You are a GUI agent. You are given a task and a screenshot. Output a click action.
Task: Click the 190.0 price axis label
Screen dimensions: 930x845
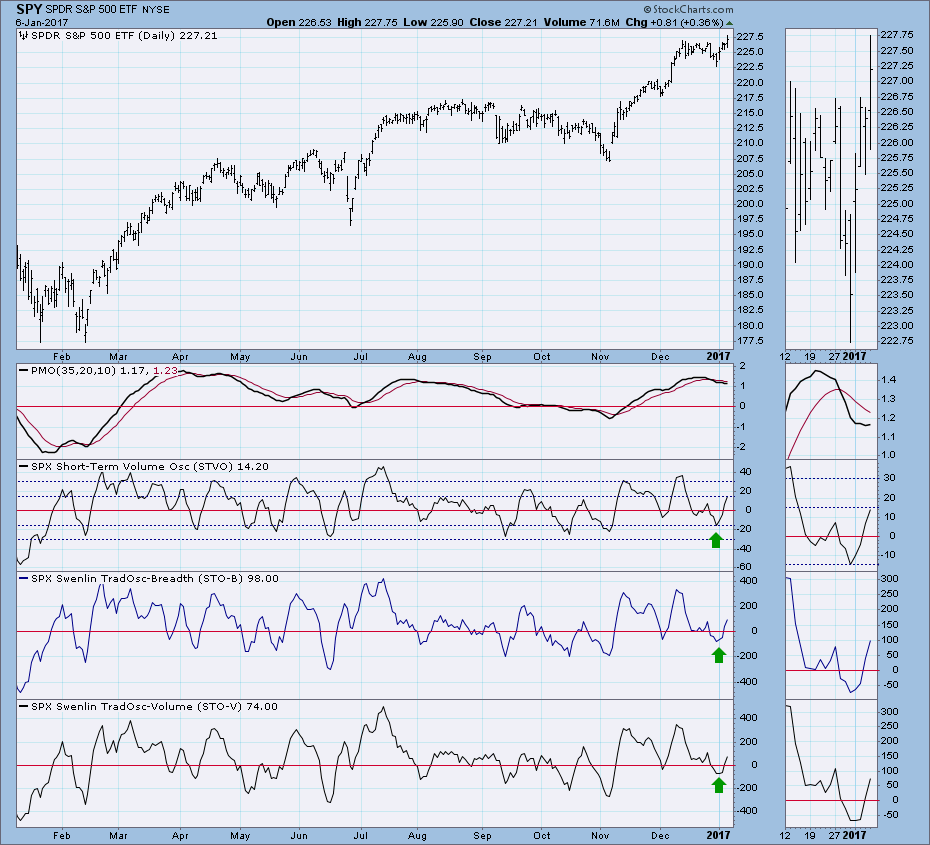pos(749,265)
